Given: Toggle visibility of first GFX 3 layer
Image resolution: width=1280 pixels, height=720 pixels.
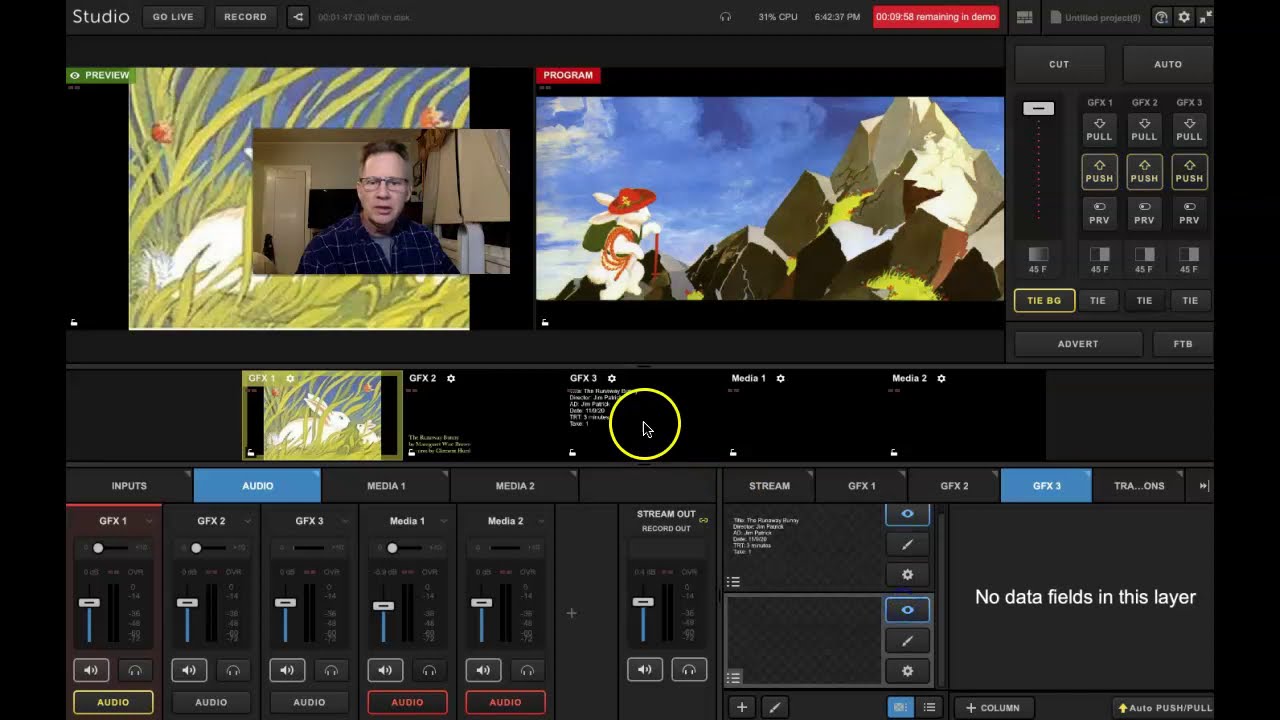Looking at the screenshot, I should [907, 515].
